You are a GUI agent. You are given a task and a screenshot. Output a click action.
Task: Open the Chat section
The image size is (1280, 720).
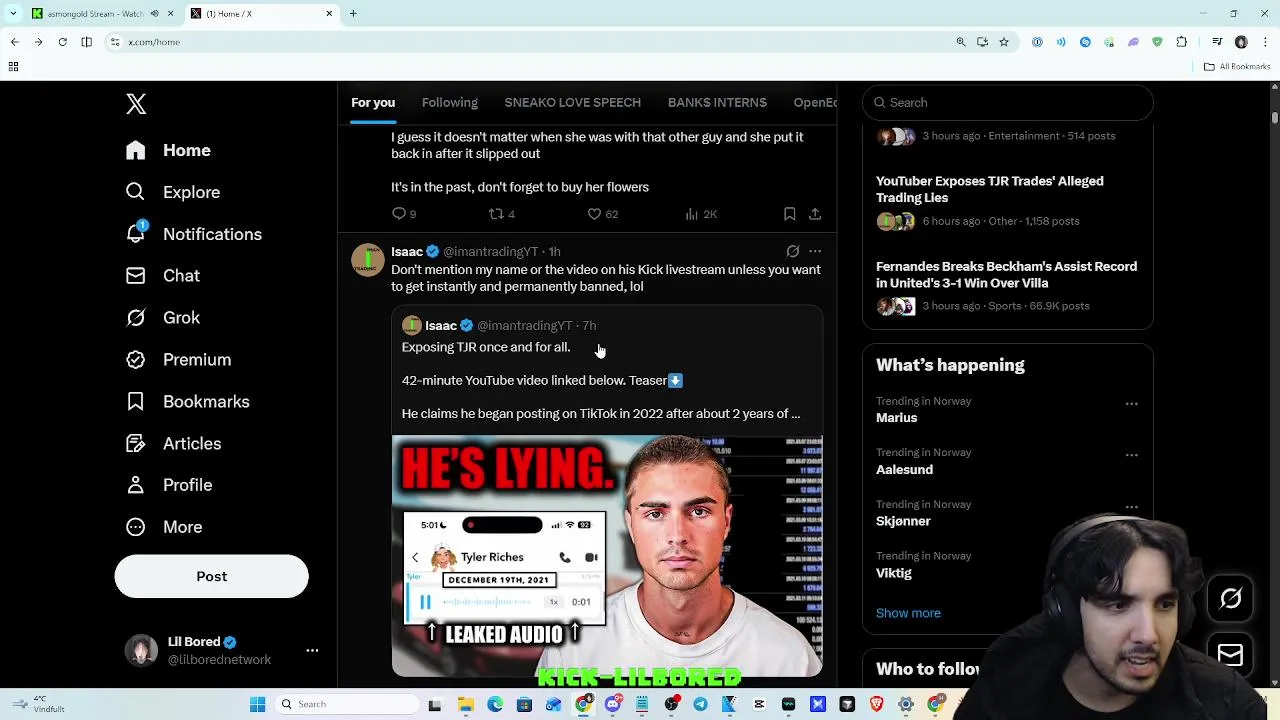tap(162, 276)
